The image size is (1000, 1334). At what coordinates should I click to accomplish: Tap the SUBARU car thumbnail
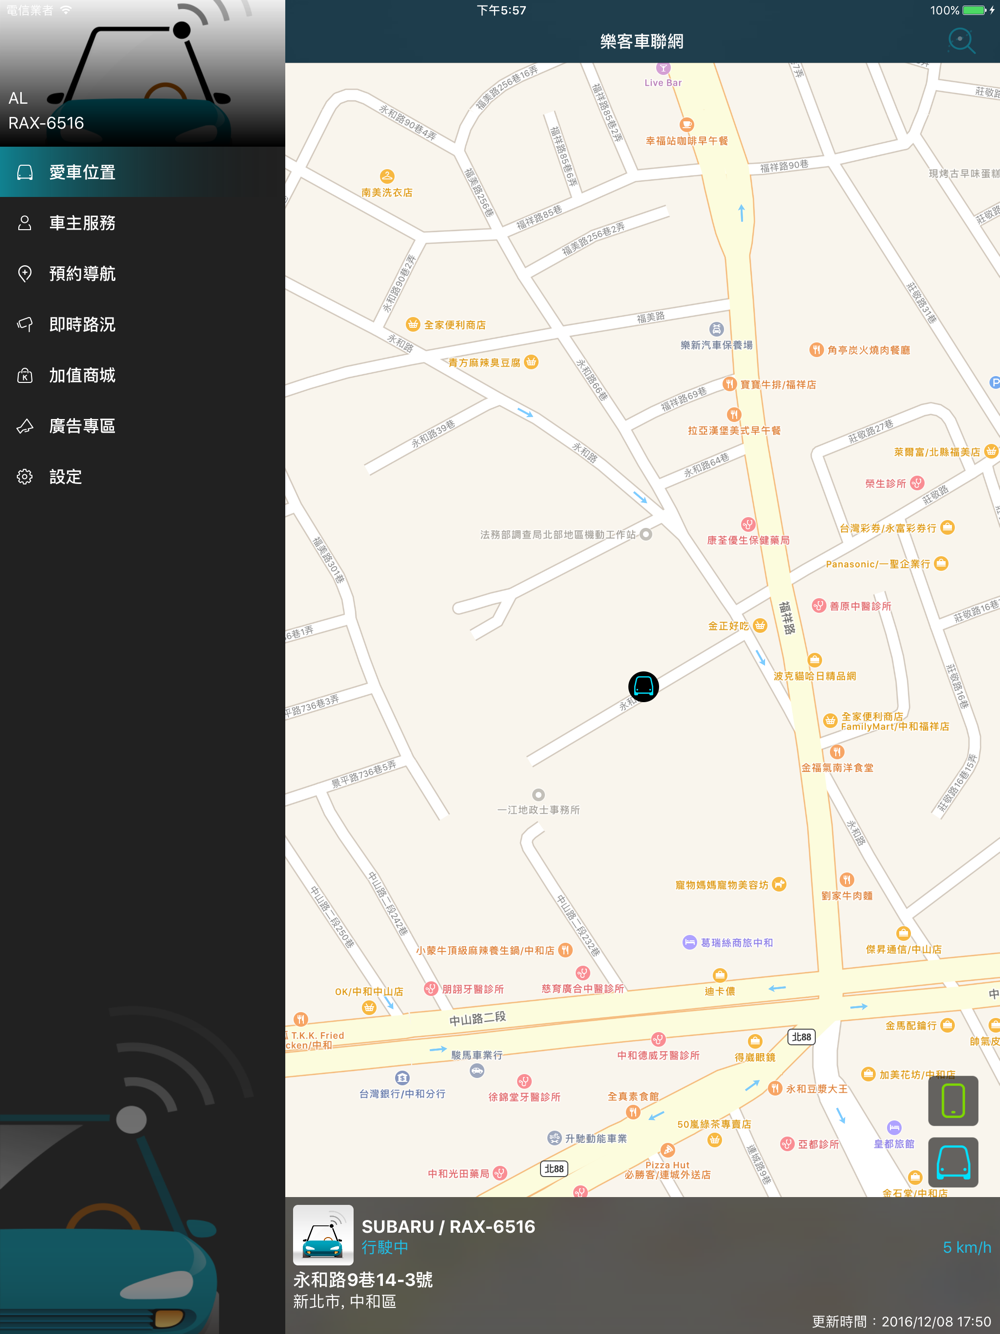[x=323, y=1235]
